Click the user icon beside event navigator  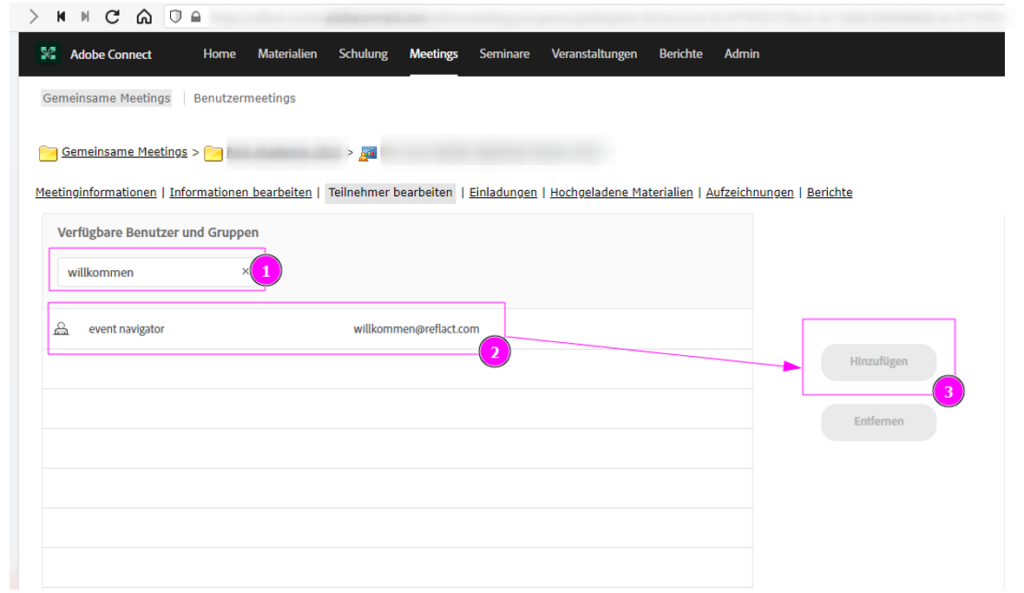click(61, 329)
